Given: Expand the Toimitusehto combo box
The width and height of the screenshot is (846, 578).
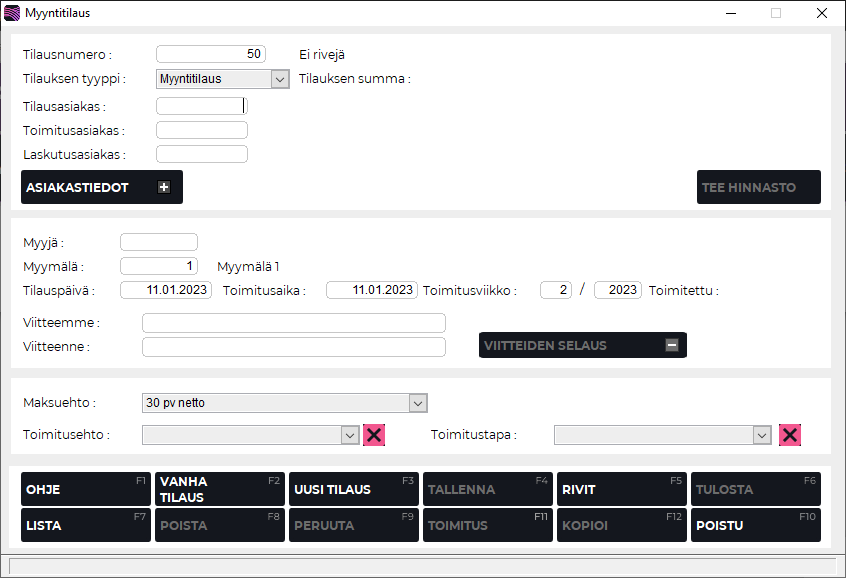Looking at the screenshot, I should click(x=349, y=435).
